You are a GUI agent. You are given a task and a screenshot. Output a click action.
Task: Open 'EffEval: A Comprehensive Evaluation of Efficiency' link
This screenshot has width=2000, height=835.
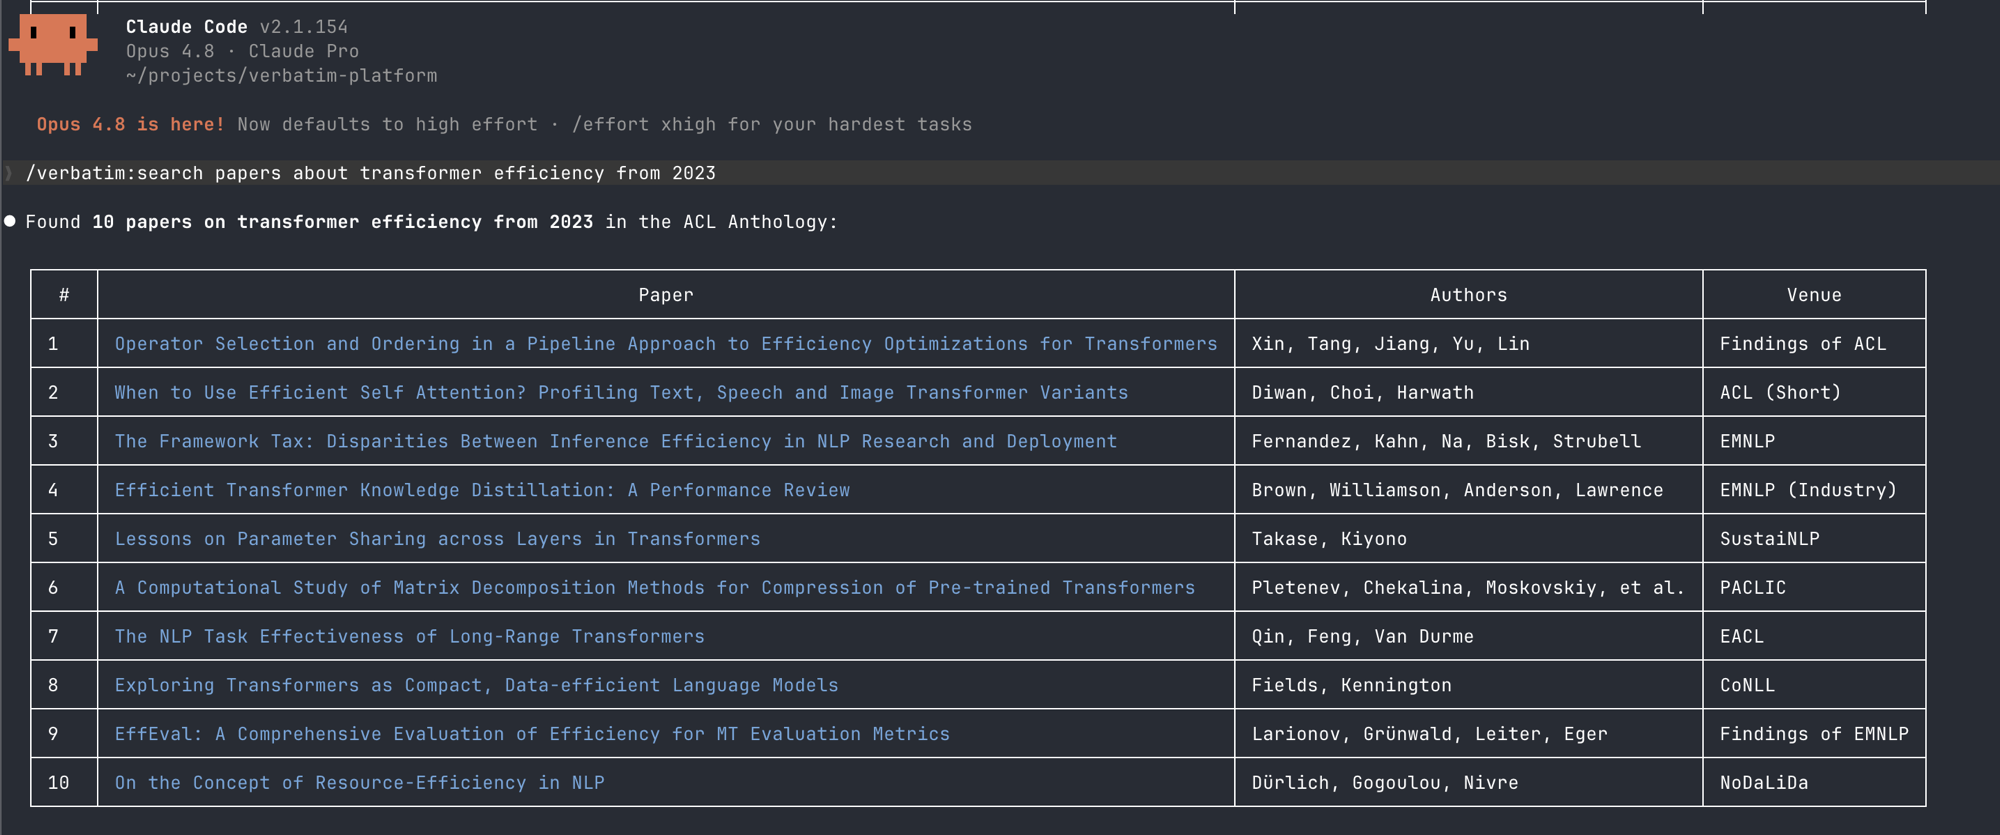point(532,734)
